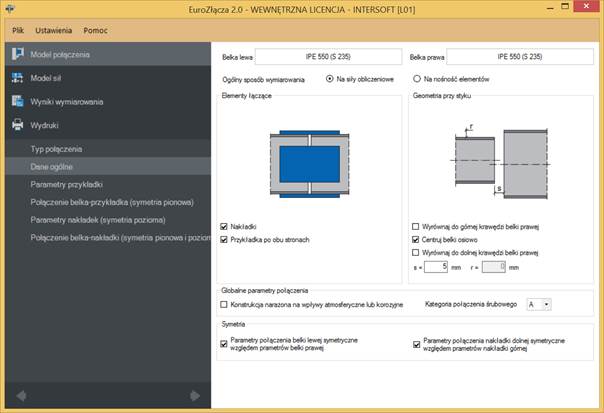Click the s = gap input field
This screenshot has width=604, height=413.
coord(436,267)
